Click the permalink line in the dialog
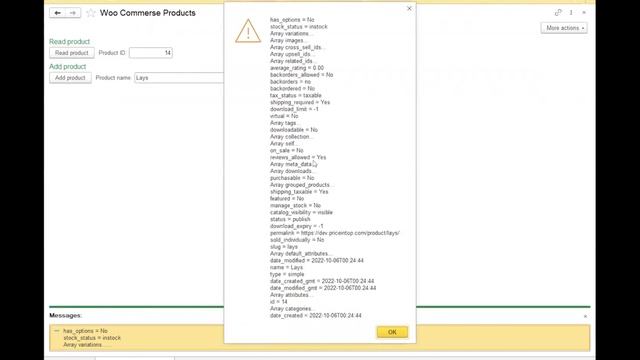The height and width of the screenshot is (360, 640). pyautogui.click(x=335, y=233)
